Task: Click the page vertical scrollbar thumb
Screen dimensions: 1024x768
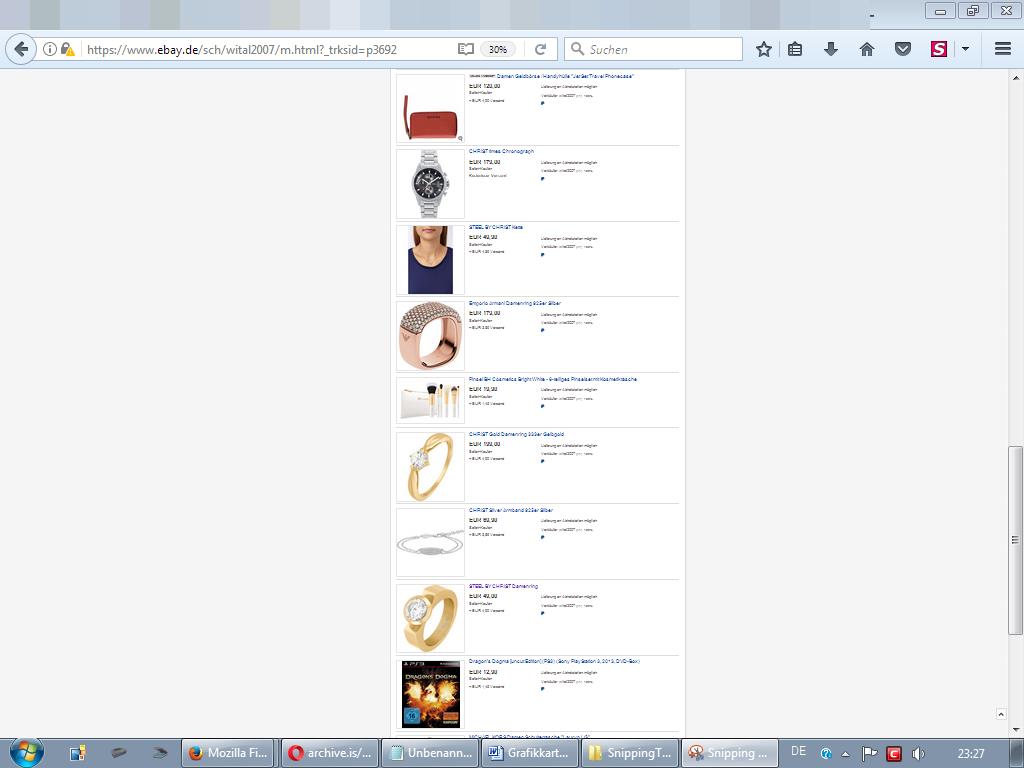Action: [1015, 540]
